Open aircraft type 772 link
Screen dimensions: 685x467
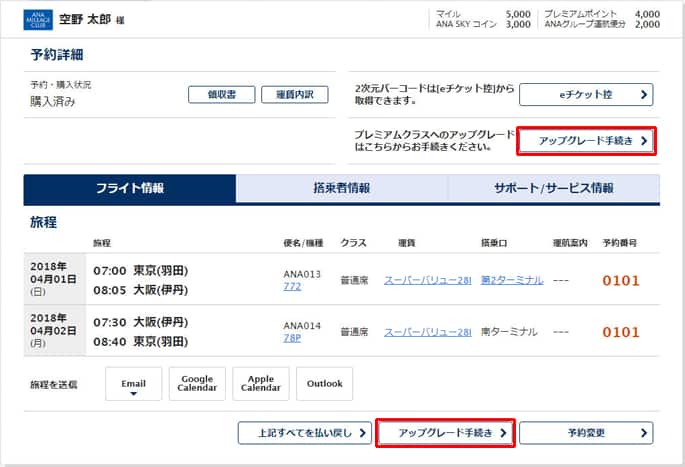coord(293,287)
